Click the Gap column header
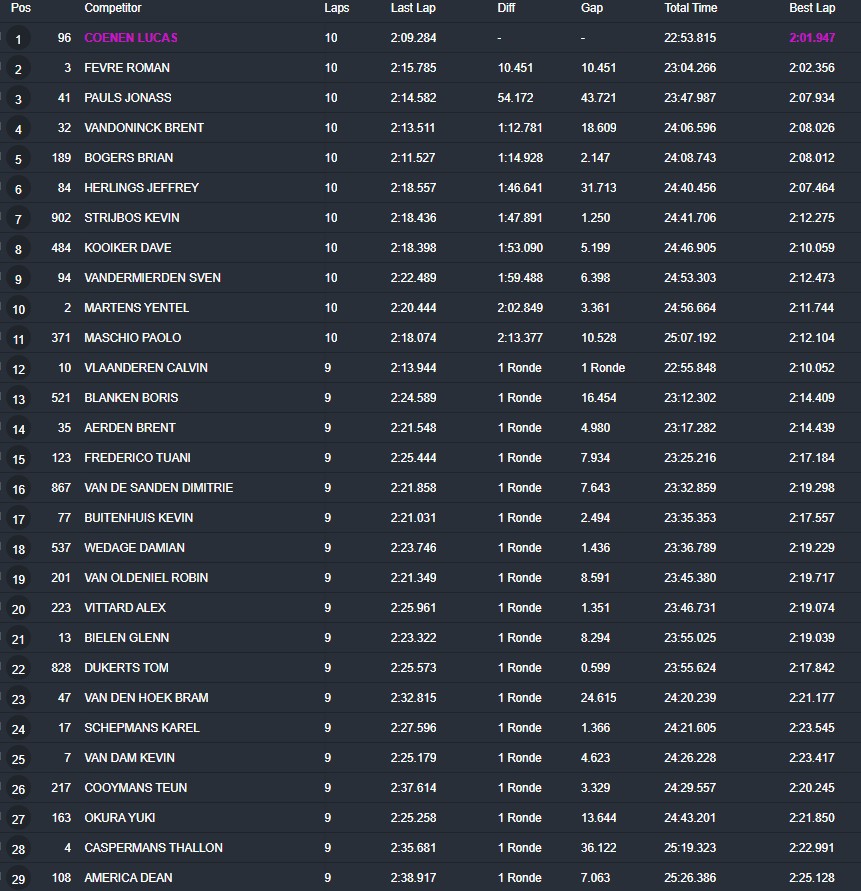Viewport: 861px width, 891px height. click(592, 8)
